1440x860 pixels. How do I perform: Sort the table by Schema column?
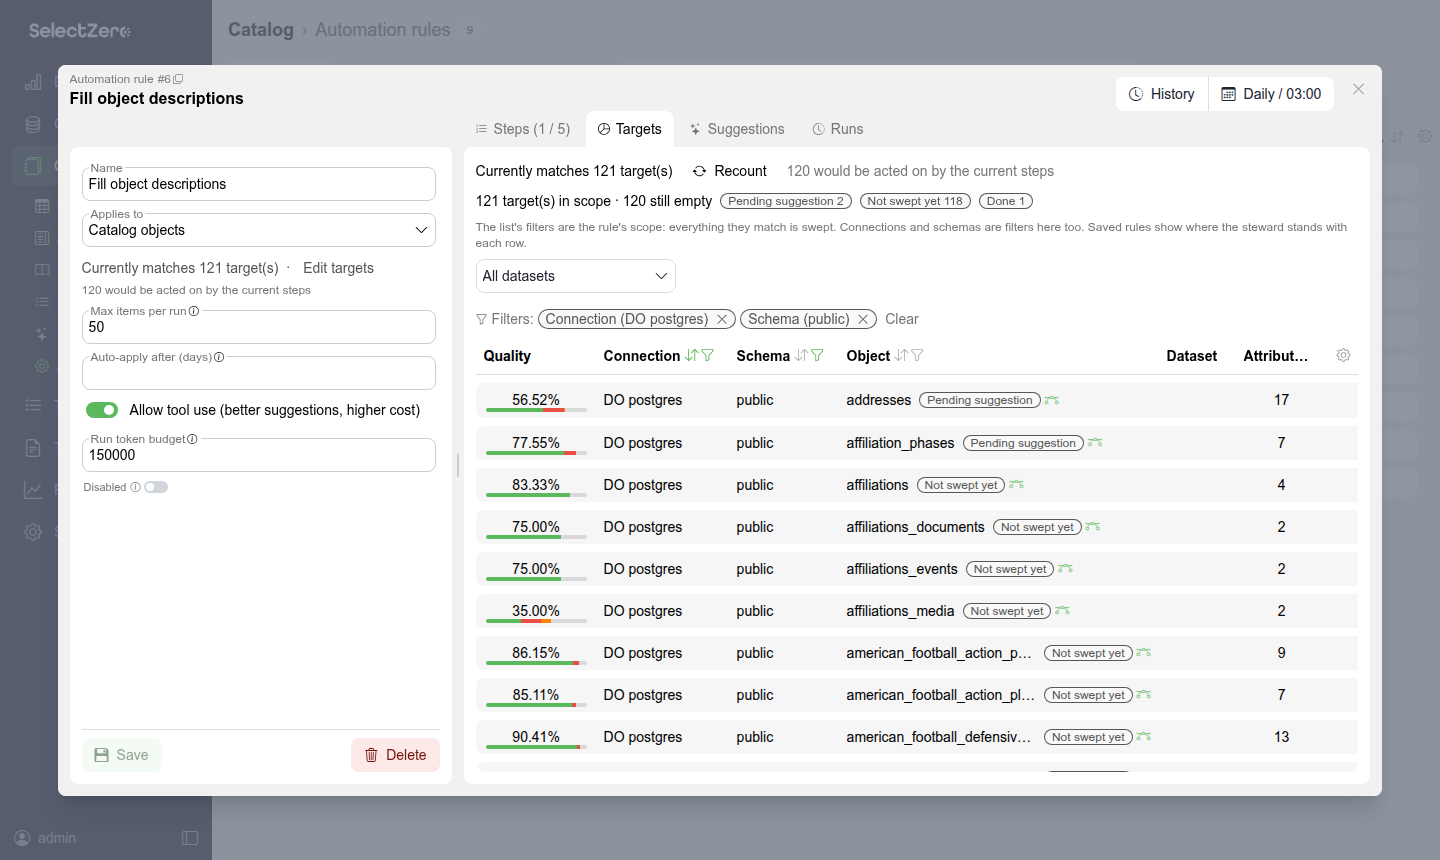802,356
